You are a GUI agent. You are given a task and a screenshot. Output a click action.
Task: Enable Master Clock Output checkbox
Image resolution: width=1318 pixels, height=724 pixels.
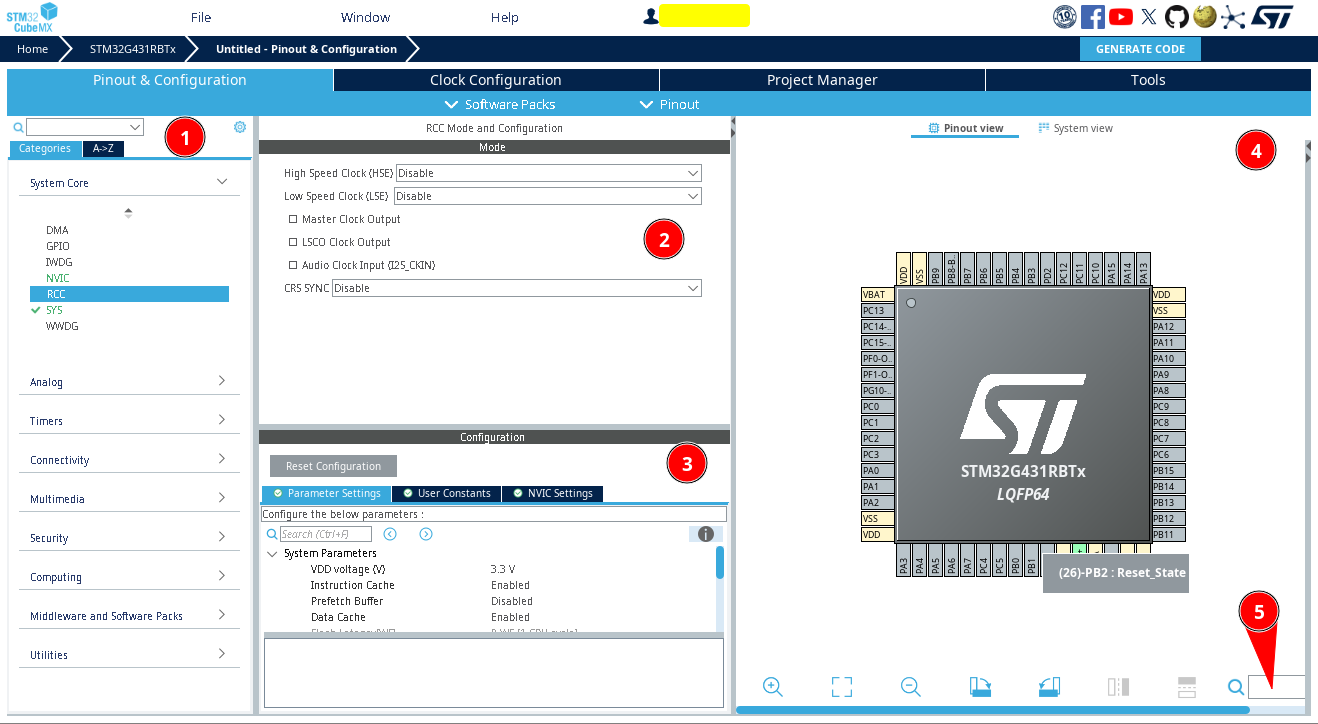coord(293,219)
